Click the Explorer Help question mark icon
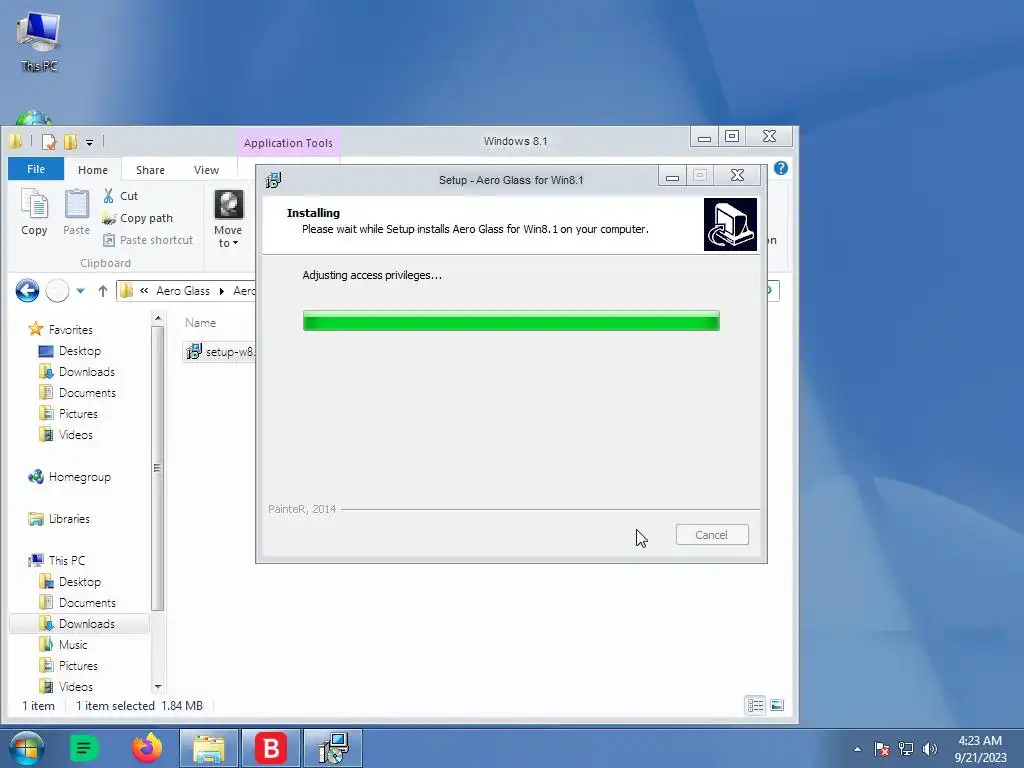This screenshot has width=1024, height=768. pos(780,168)
